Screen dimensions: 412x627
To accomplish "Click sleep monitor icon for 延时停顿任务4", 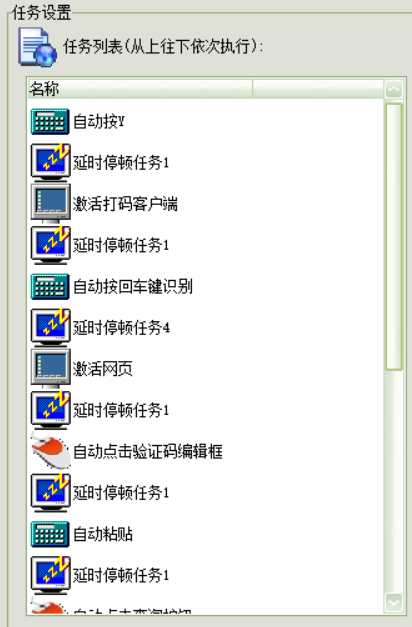I will click(x=50, y=327).
